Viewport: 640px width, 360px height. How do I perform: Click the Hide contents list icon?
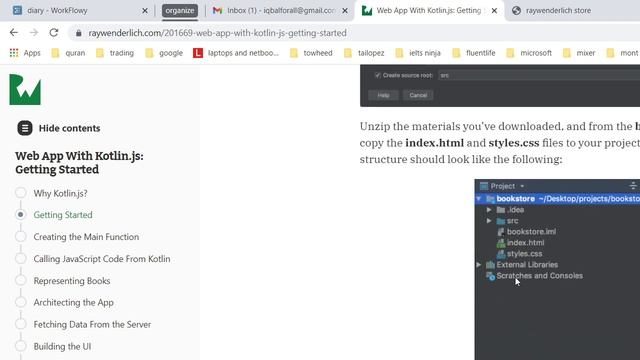(25, 128)
